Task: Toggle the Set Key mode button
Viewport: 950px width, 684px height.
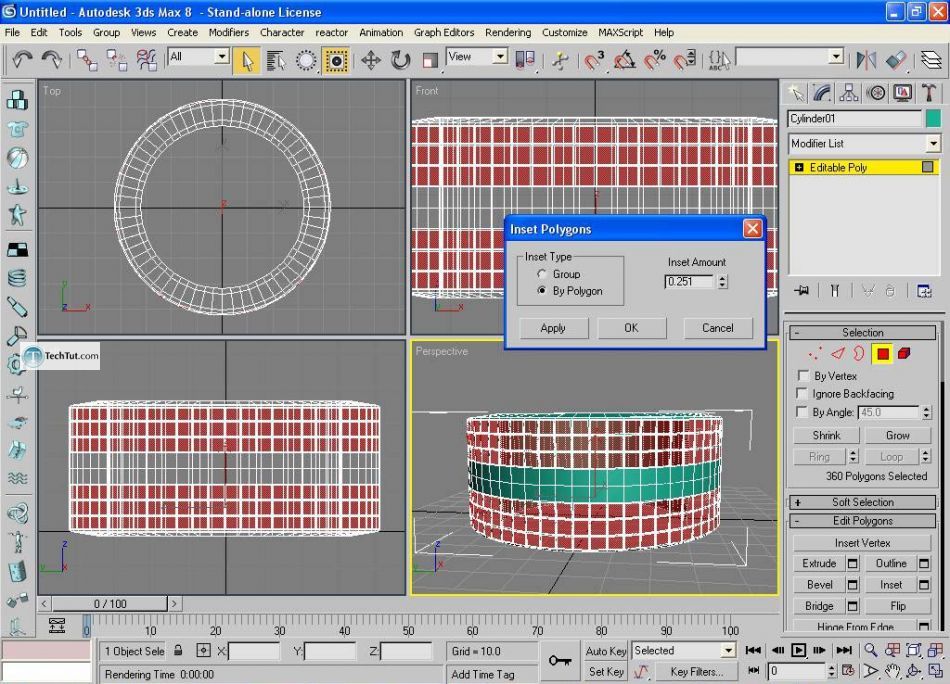Action: click(605, 671)
